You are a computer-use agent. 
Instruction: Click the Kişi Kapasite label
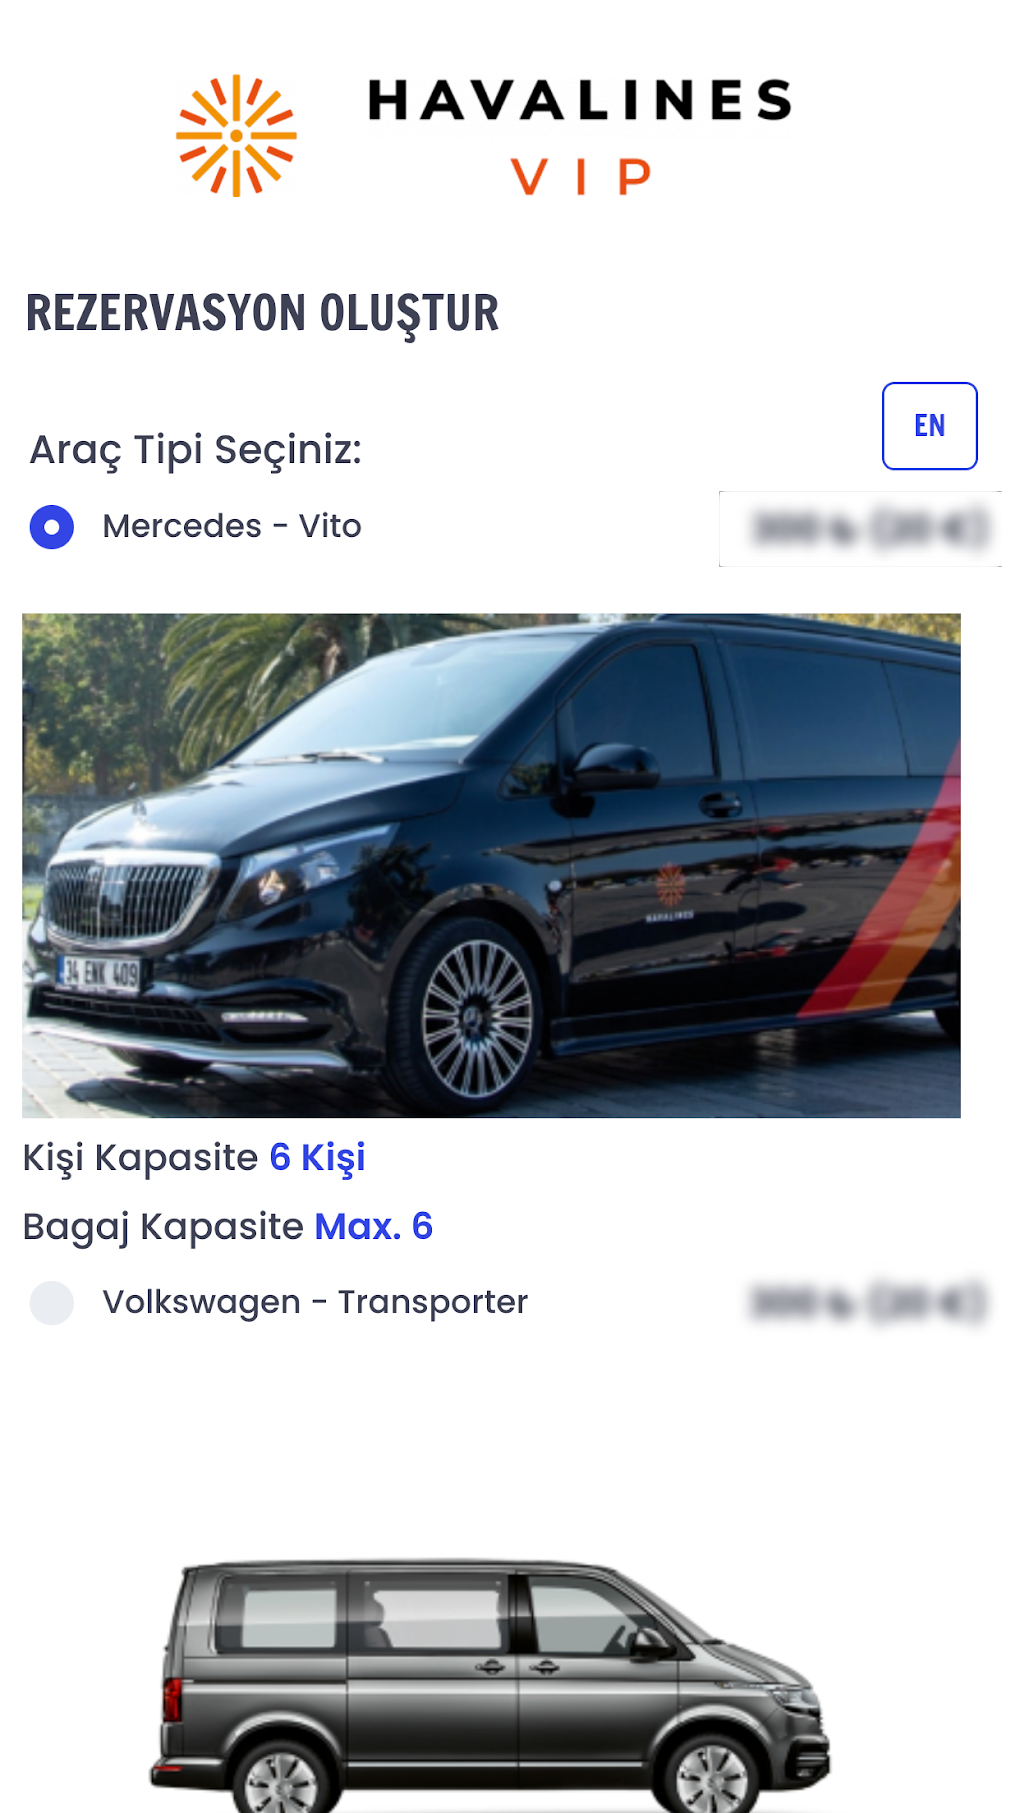(141, 1158)
